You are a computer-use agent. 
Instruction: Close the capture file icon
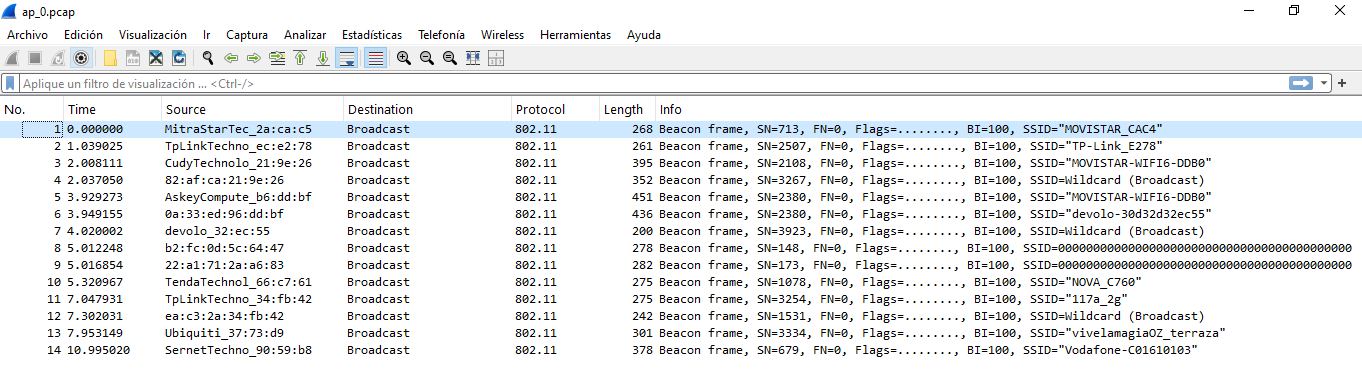tap(156, 58)
